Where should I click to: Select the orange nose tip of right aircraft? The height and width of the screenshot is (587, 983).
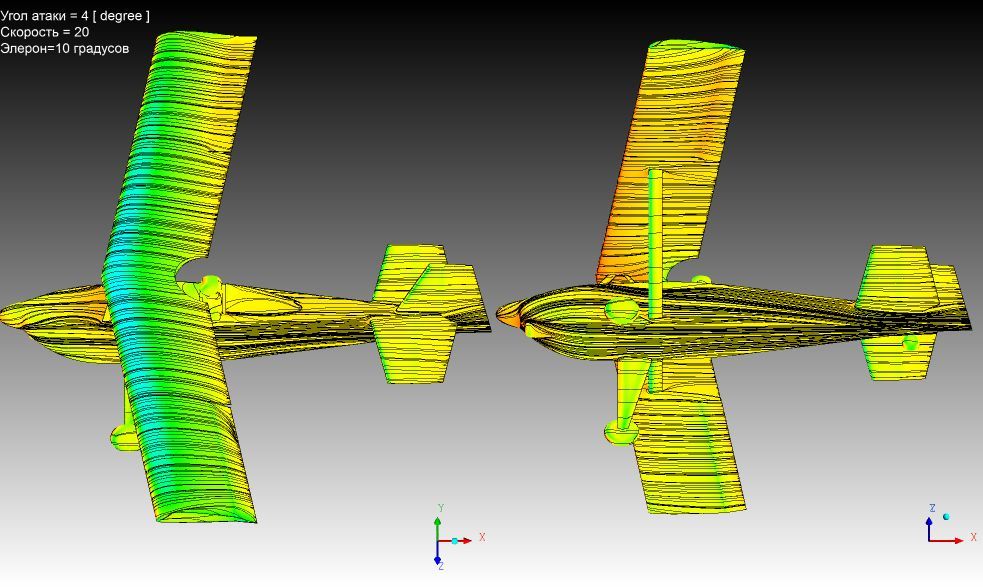tap(510, 316)
